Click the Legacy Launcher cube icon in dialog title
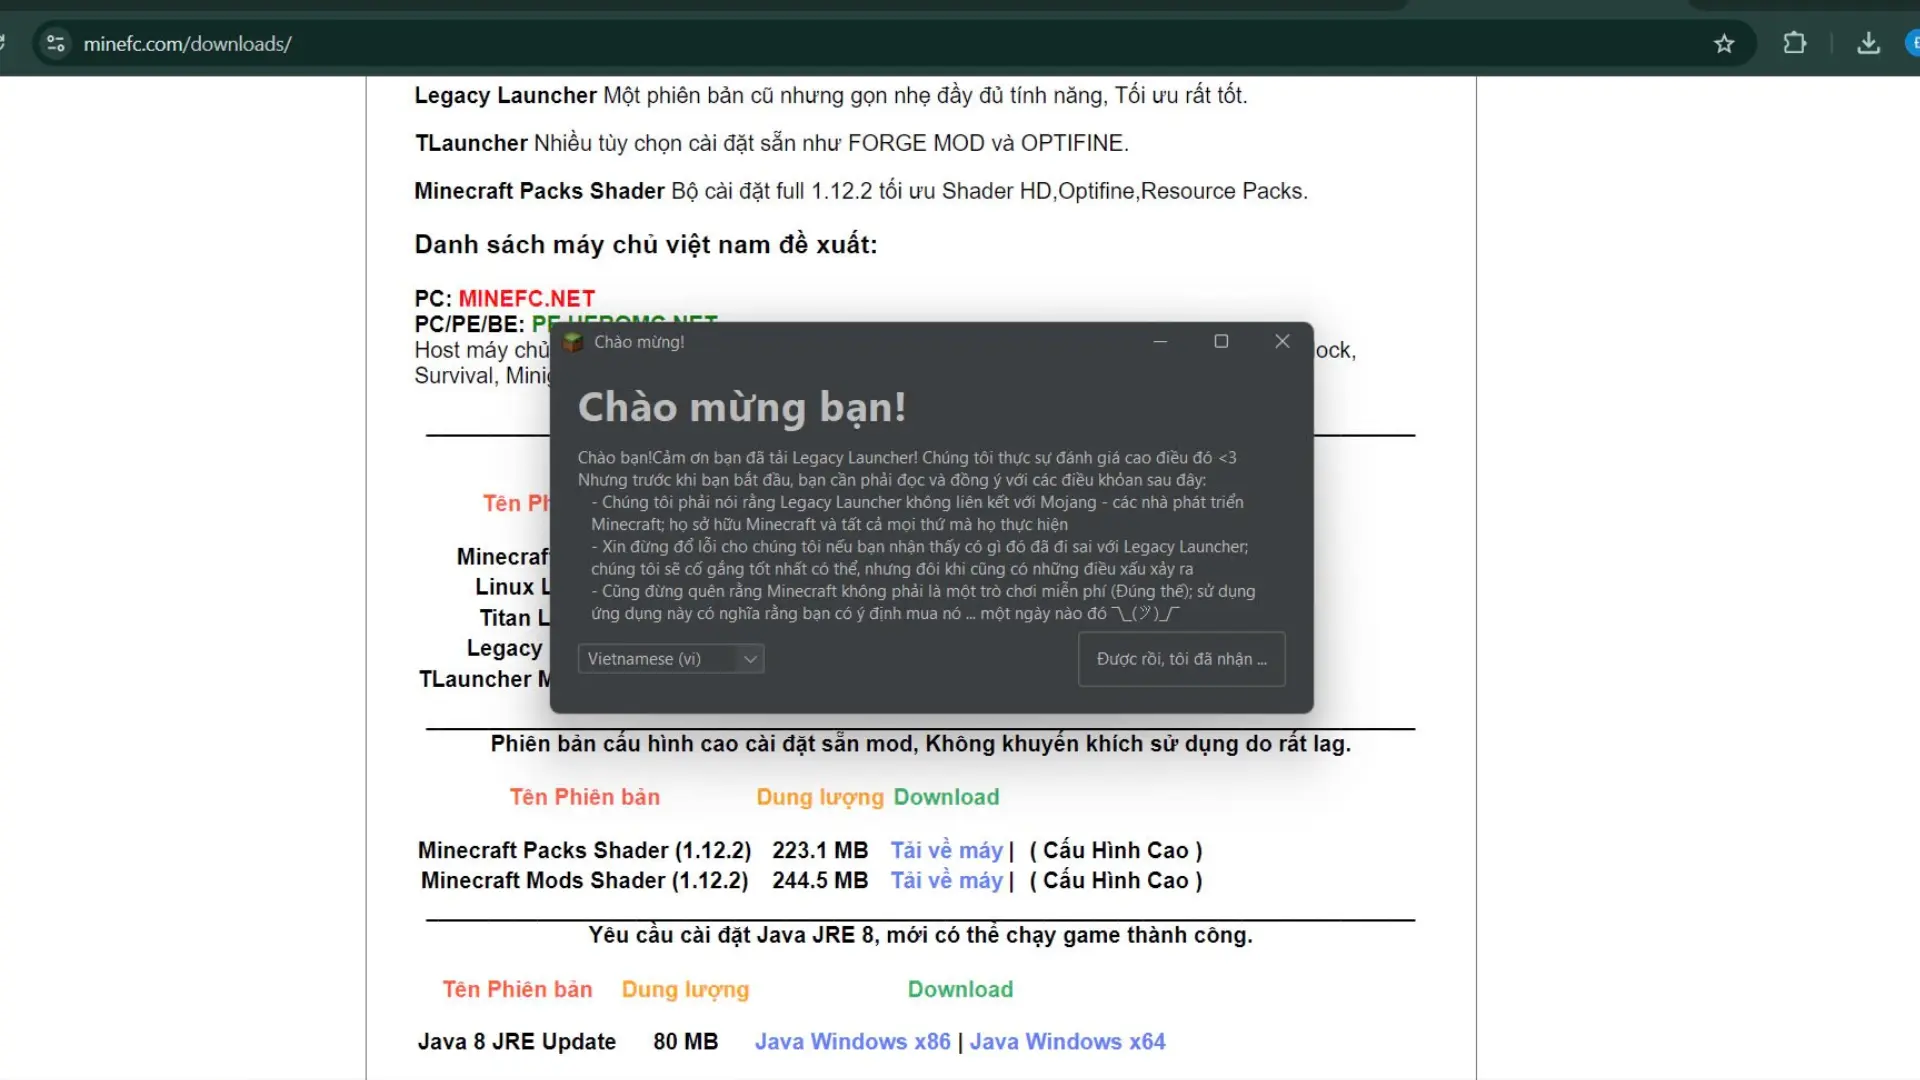 pos(573,342)
